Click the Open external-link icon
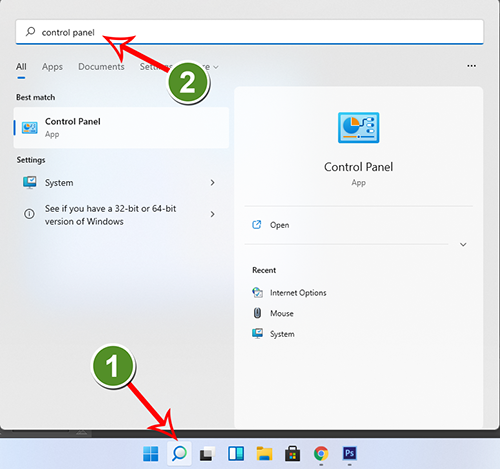 point(256,225)
